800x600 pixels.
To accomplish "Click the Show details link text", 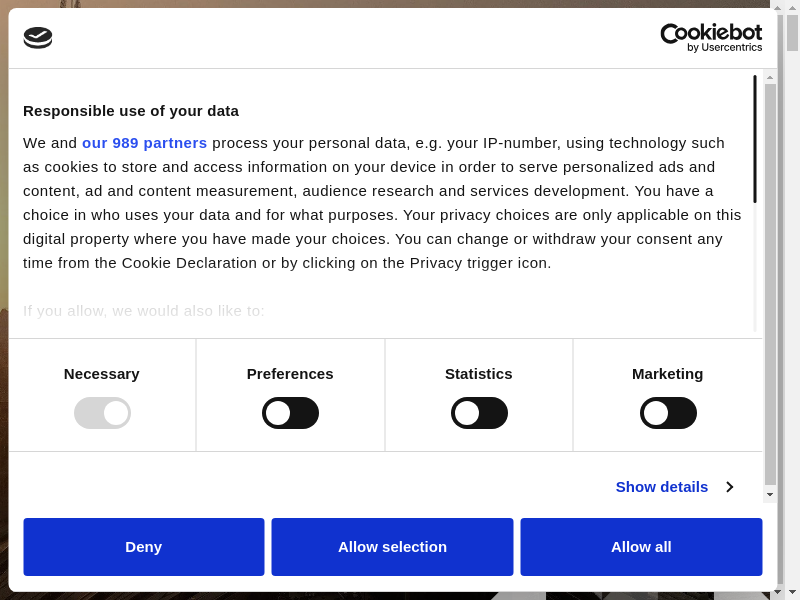I will (x=661, y=487).
